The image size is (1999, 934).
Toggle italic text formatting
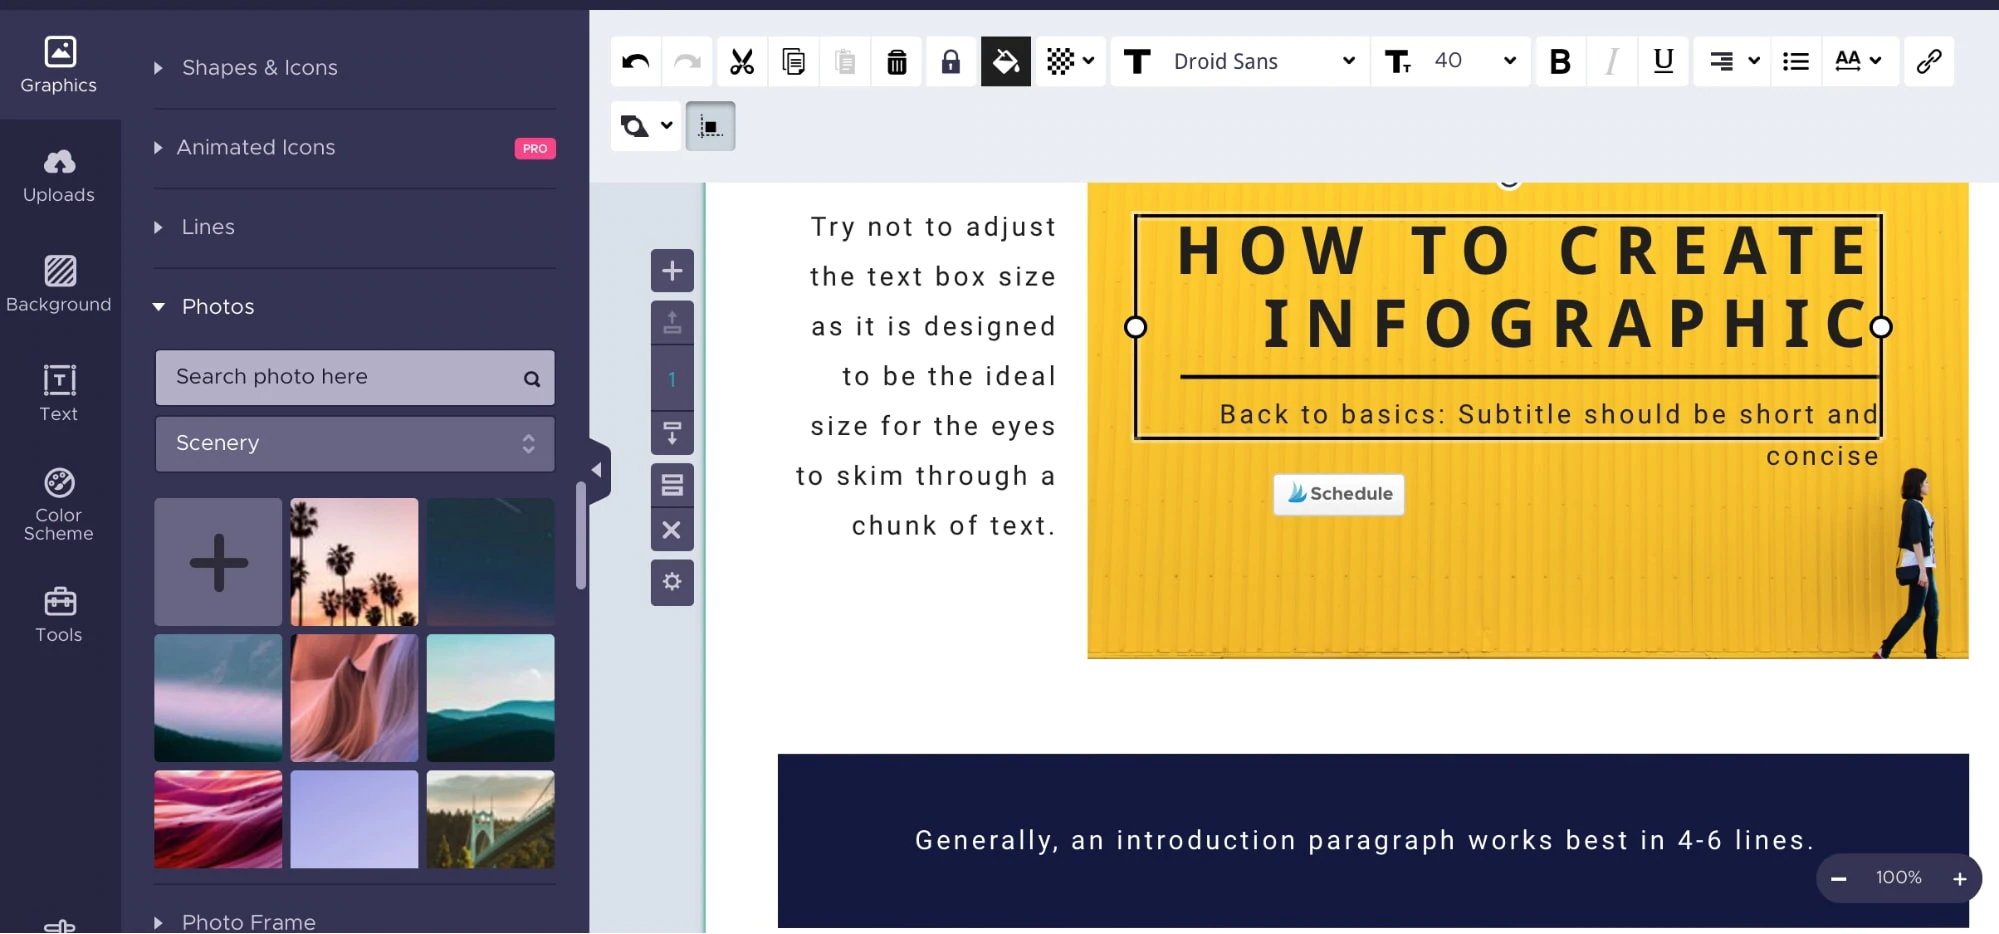(x=1611, y=62)
